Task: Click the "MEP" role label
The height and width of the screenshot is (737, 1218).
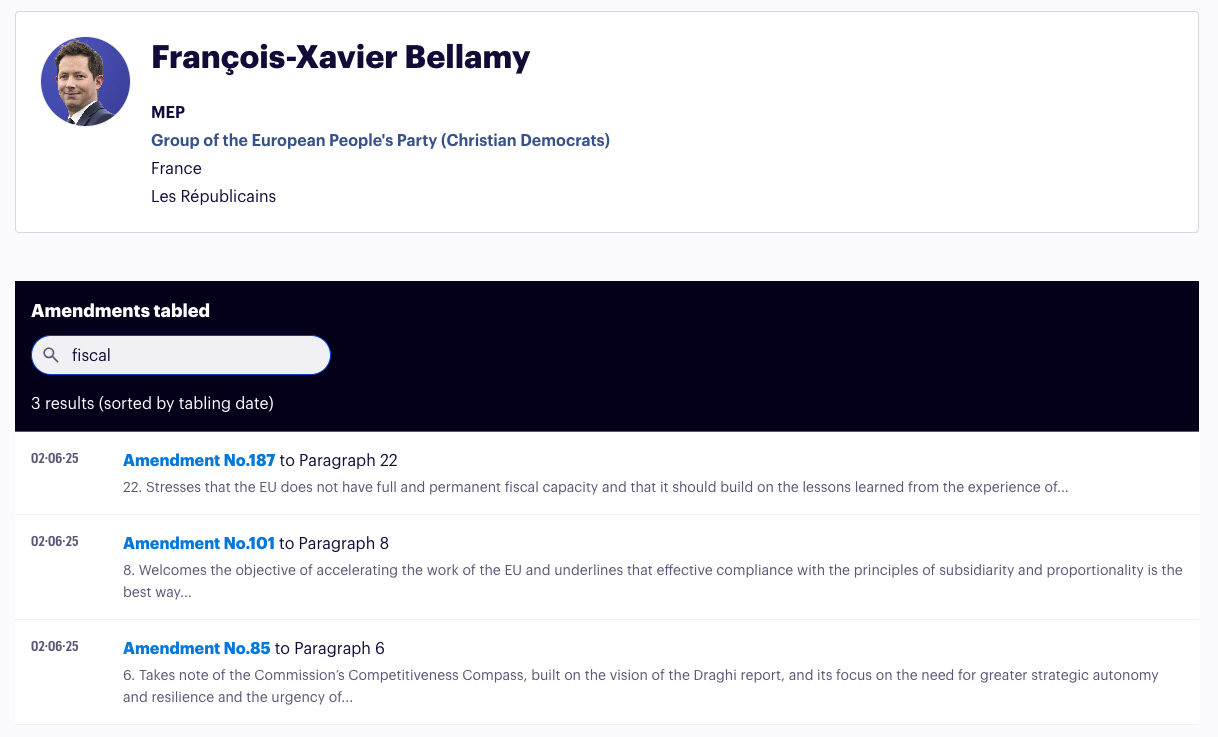Action: [x=168, y=112]
